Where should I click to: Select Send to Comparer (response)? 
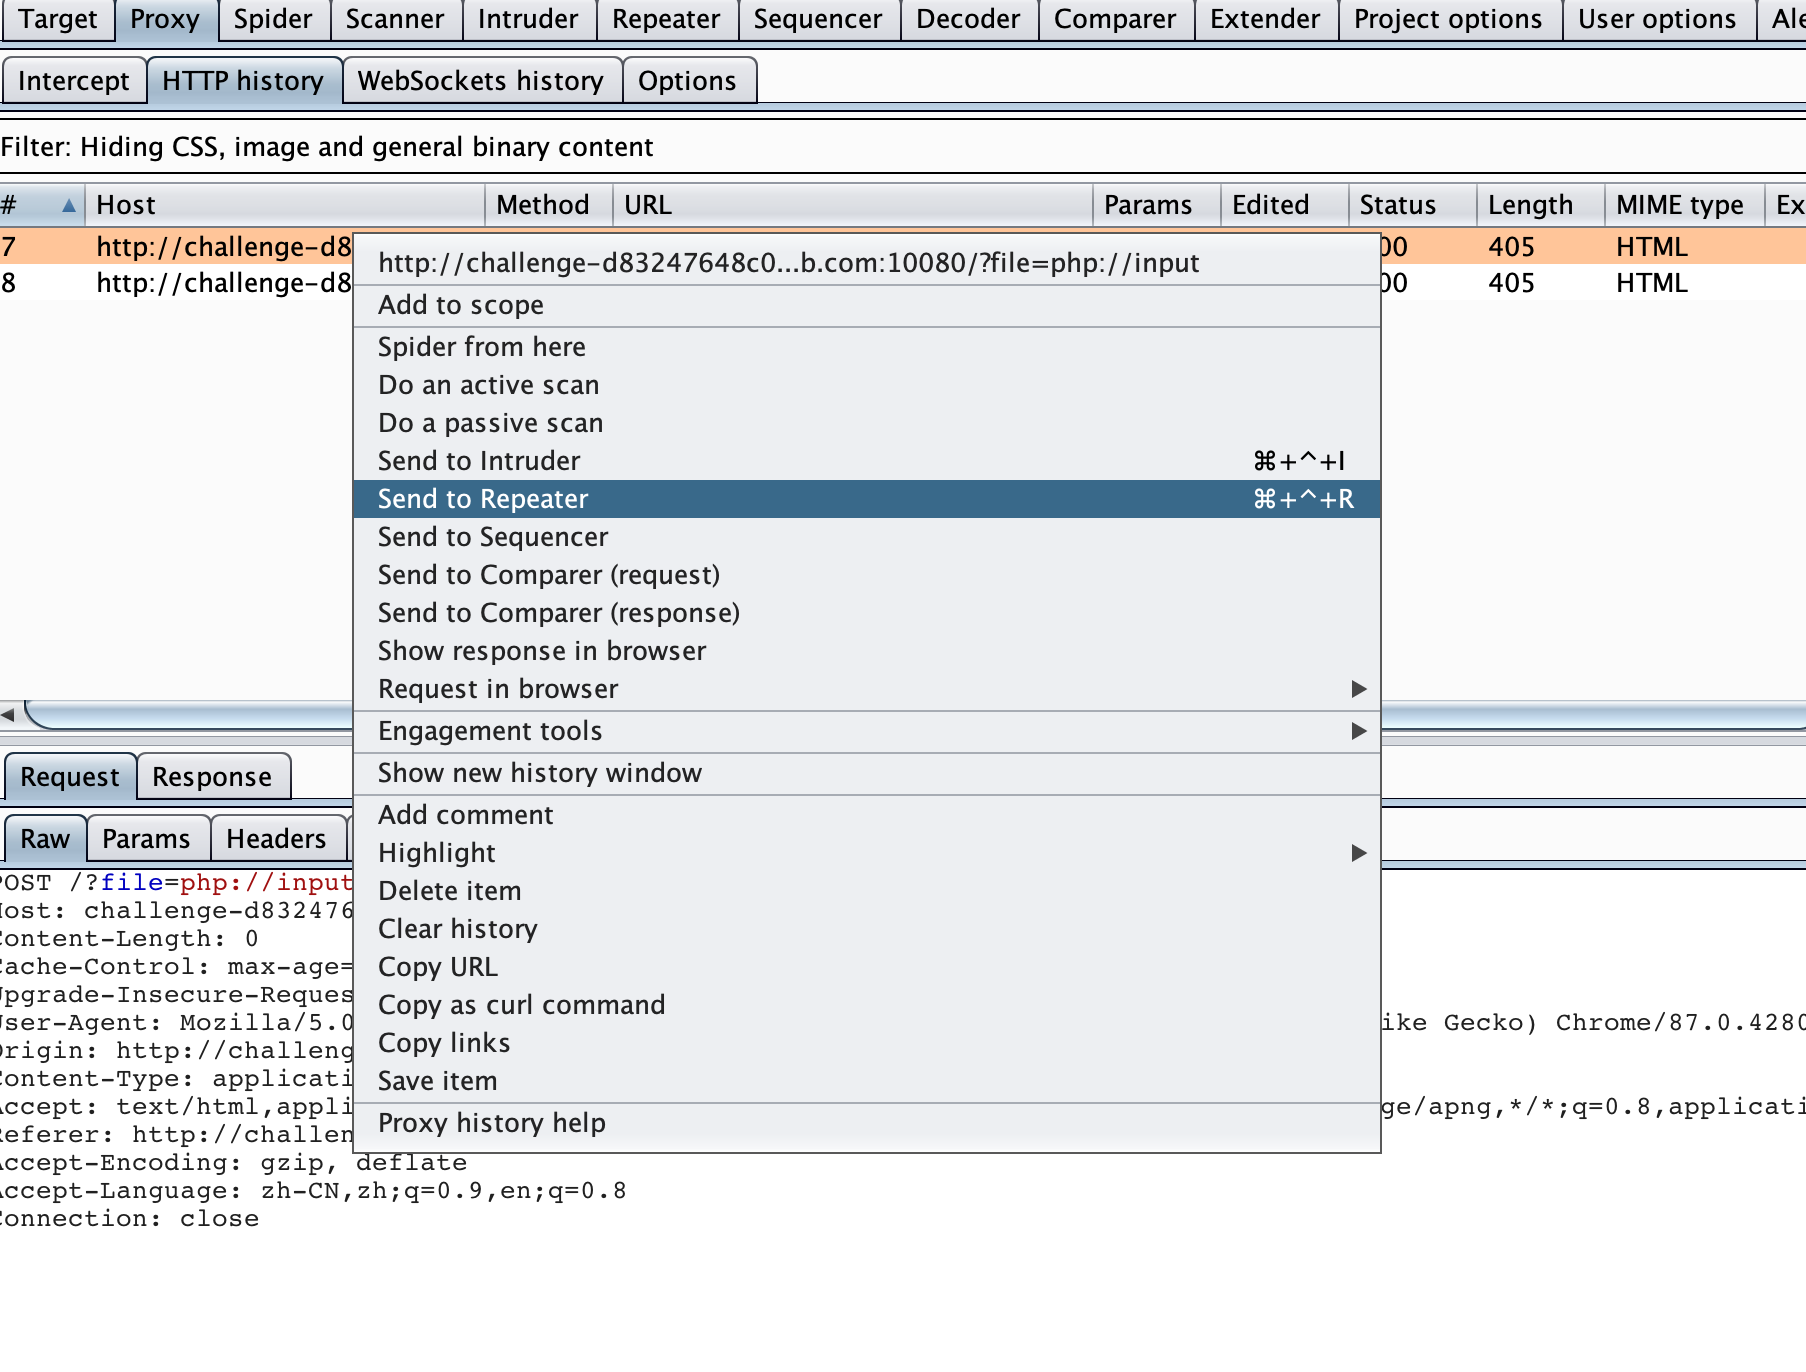click(867, 613)
